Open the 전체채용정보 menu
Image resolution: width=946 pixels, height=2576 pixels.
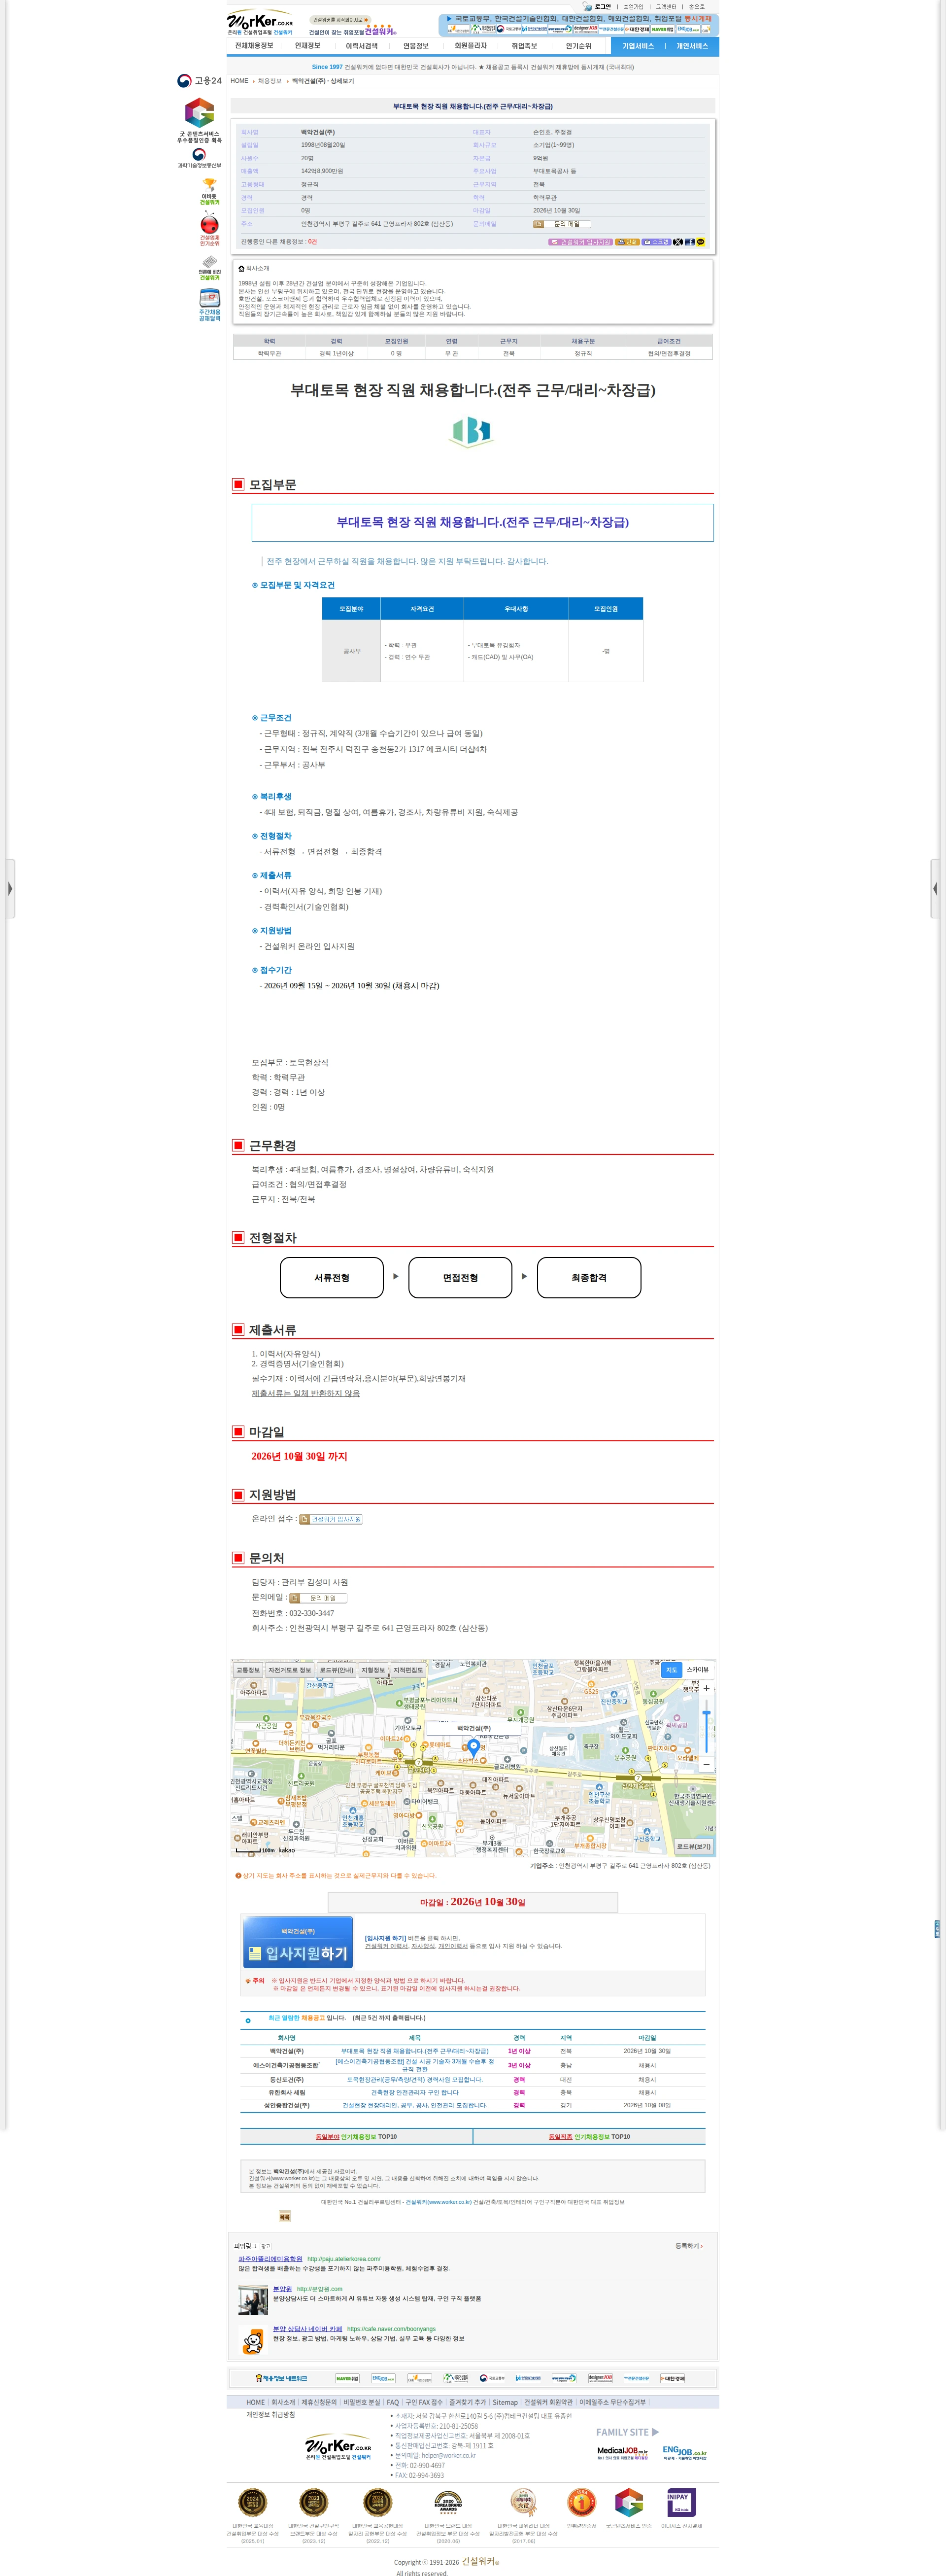(254, 46)
